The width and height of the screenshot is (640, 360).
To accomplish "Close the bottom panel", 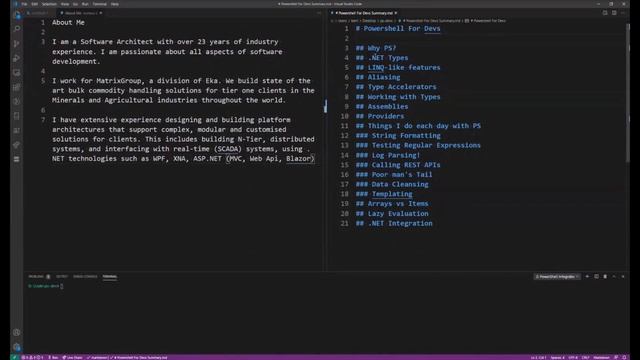I will 623,277.
